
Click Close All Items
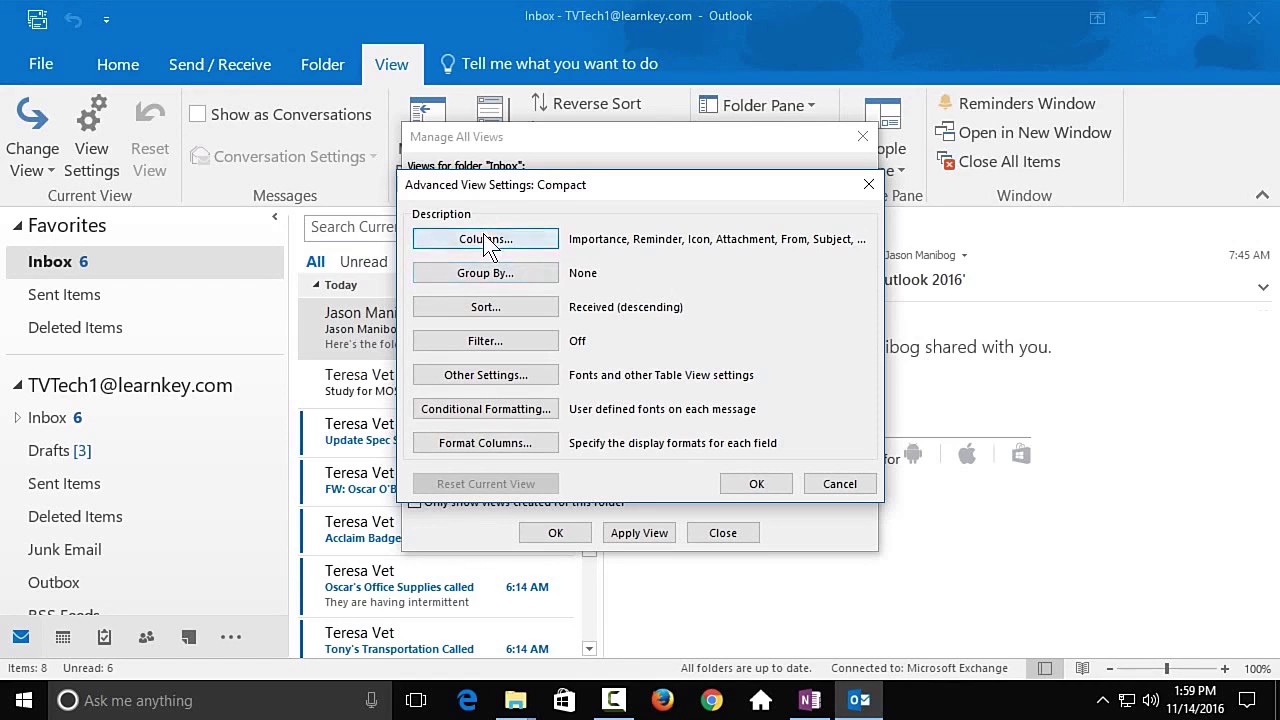coord(998,161)
